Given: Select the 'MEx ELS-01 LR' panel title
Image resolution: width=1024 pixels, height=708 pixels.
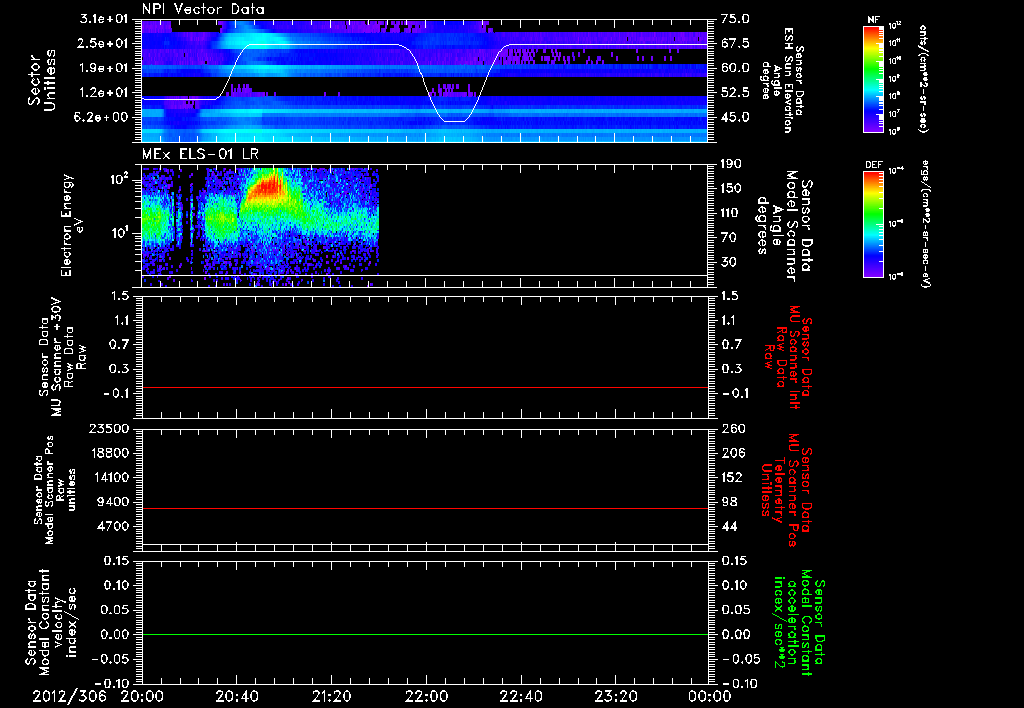Looking at the screenshot, I should click(200, 153).
